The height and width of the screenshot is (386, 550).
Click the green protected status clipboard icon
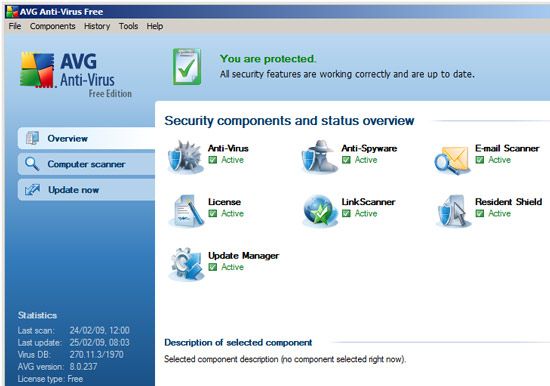187,67
